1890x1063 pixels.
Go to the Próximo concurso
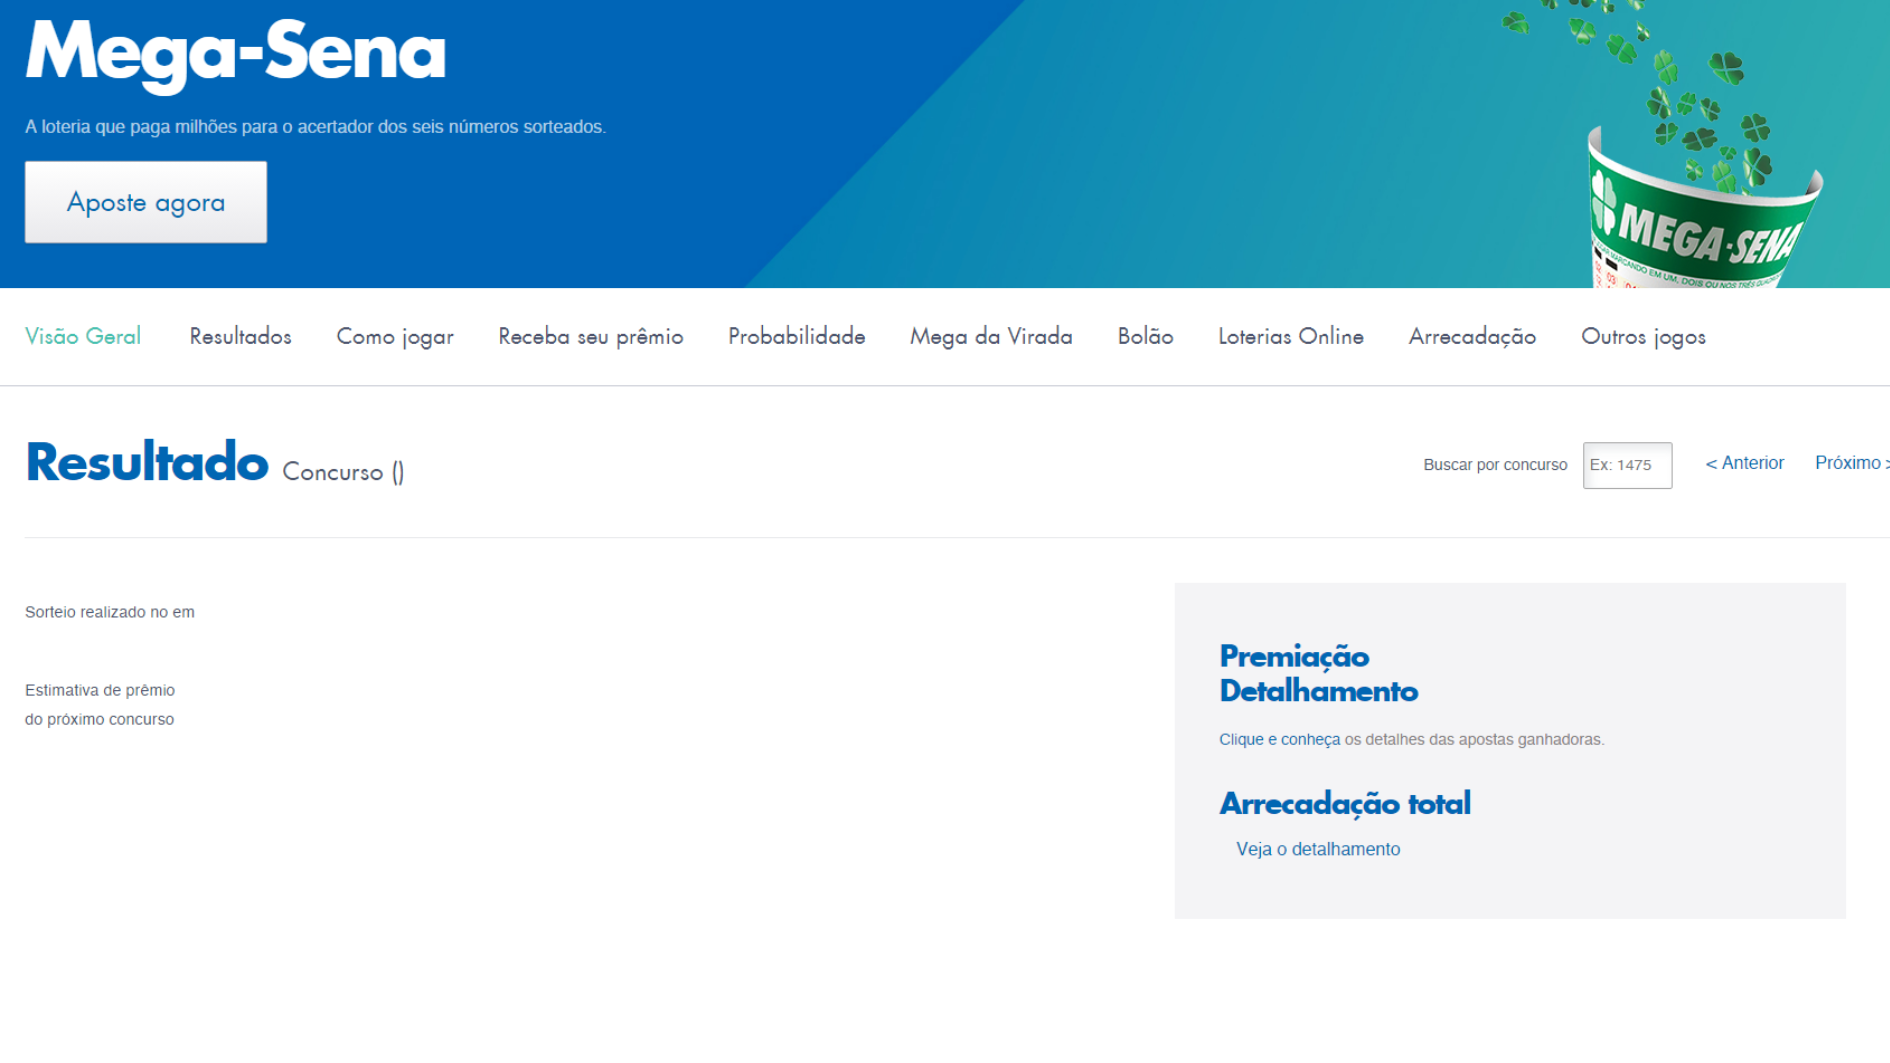click(1852, 463)
